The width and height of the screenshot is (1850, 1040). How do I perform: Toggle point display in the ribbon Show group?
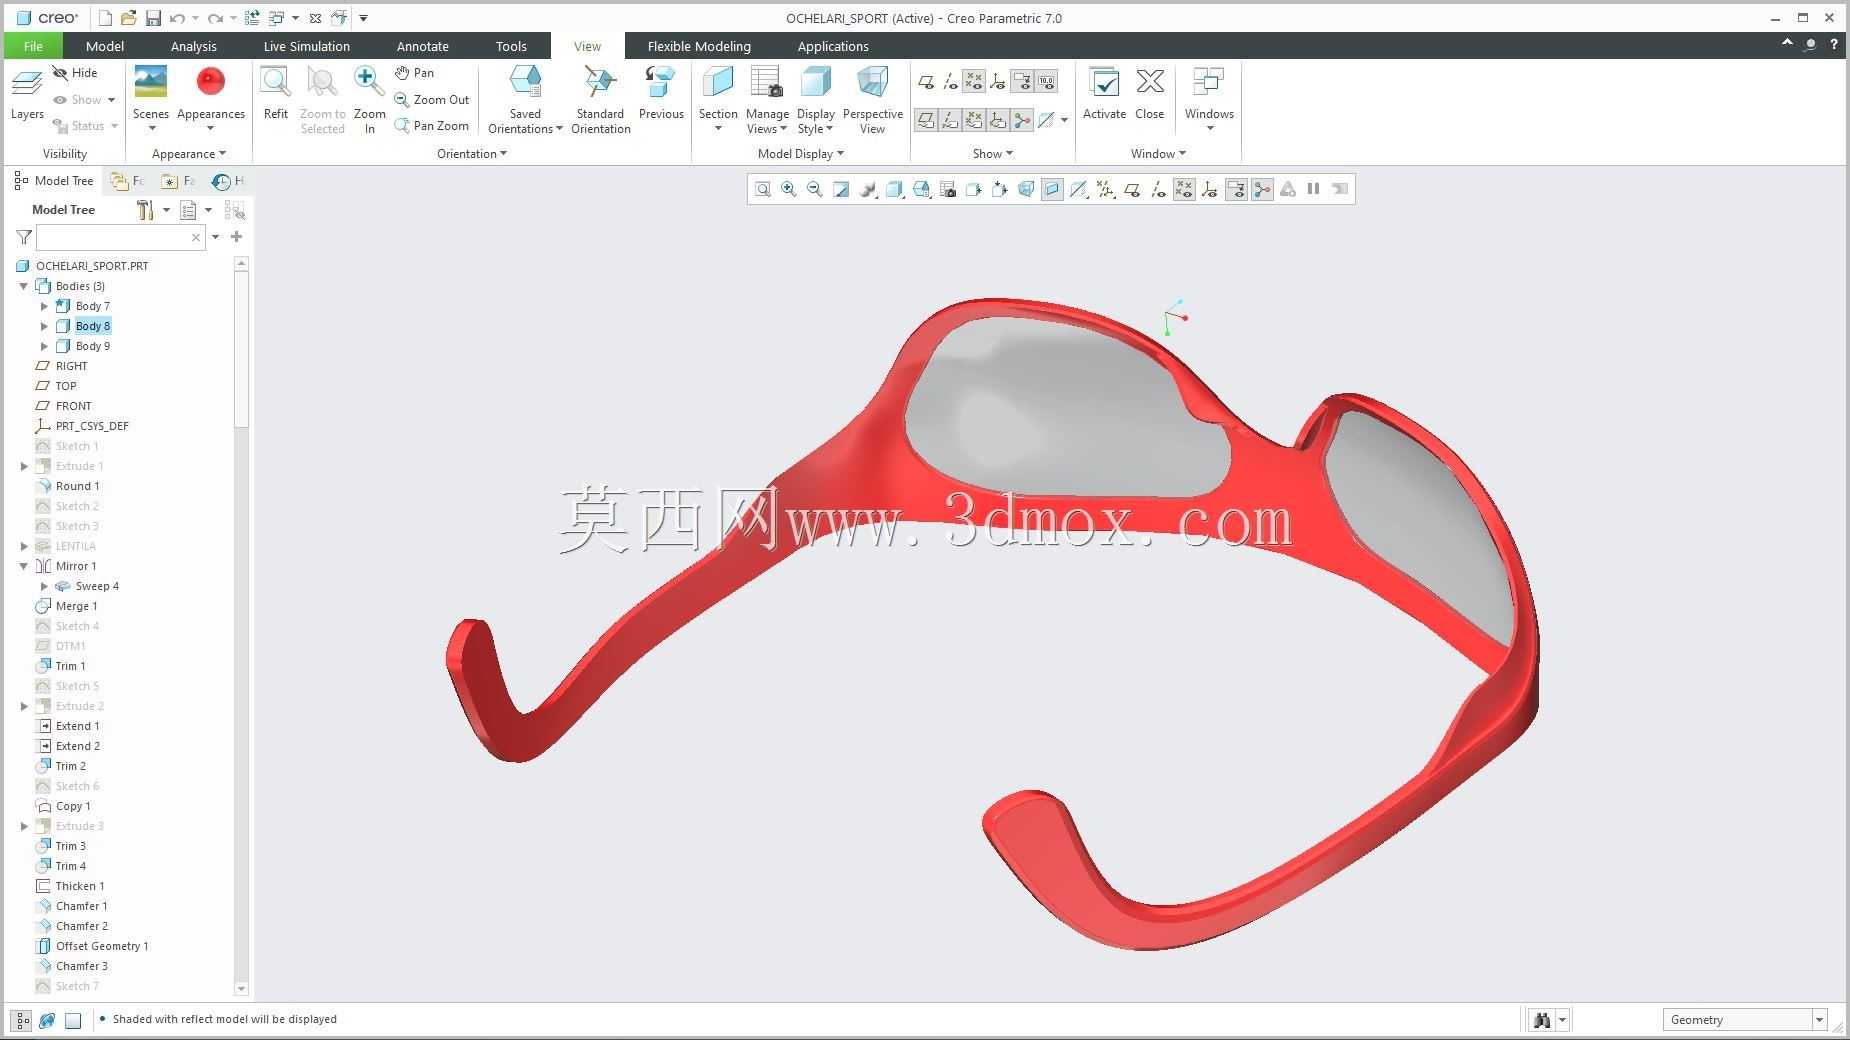[x=974, y=82]
